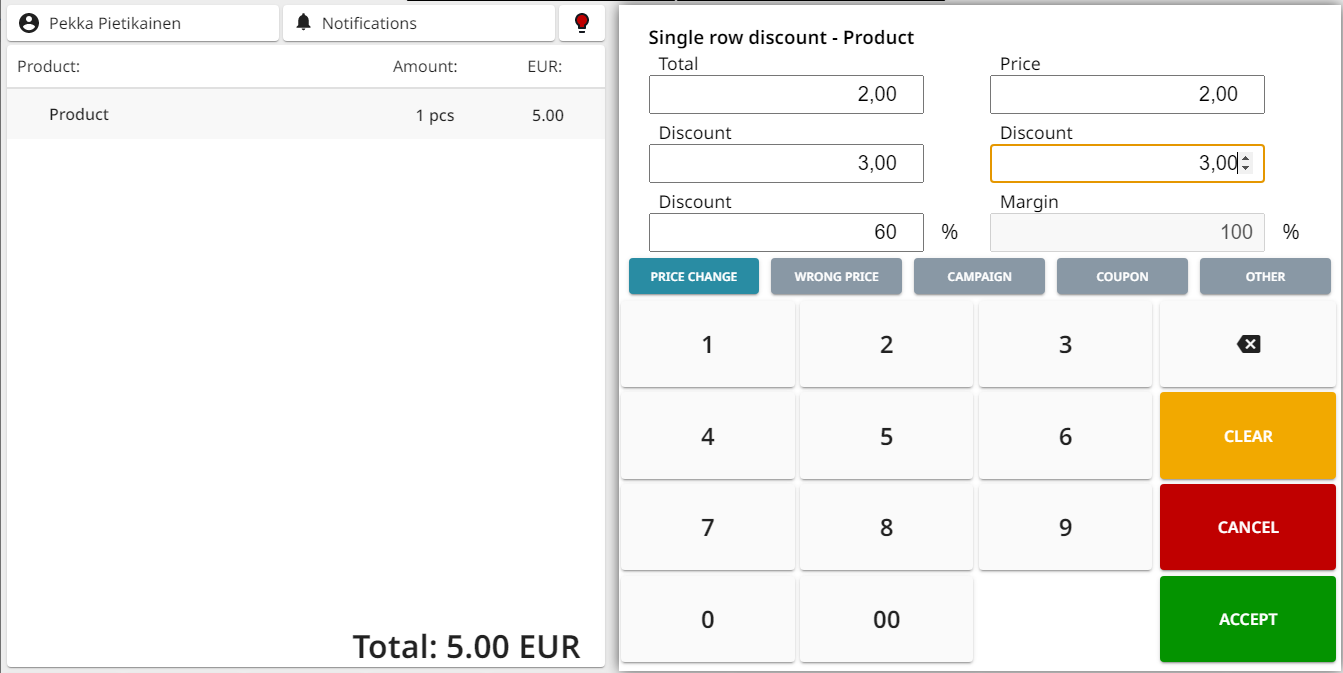Viewport: 1343px width, 673px height.
Task: Select the PRICE CHANGE discount reason
Action: point(694,276)
